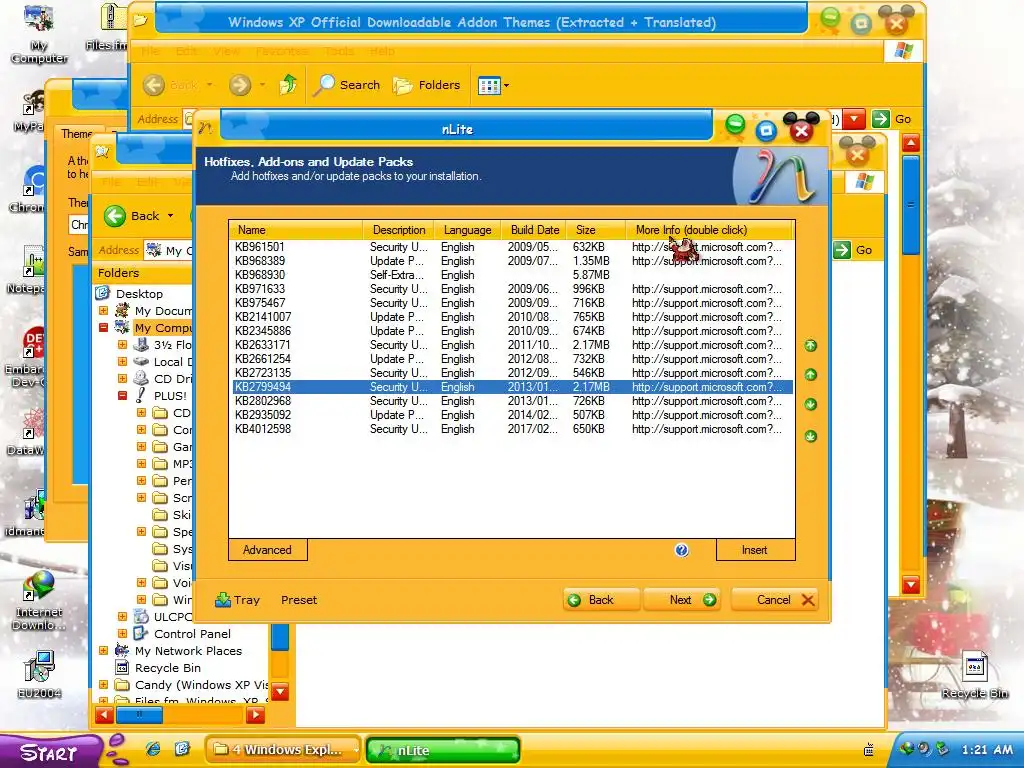Click the nLite taskbar button
This screenshot has width=1024, height=768.
pyautogui.click(x=443, y=750)
